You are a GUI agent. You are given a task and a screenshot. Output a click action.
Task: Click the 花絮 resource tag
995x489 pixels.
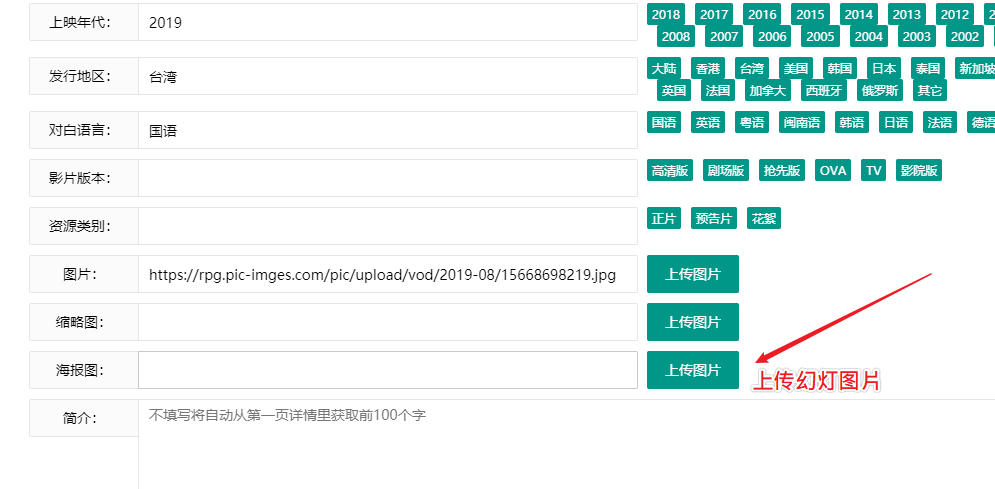(x=764, y=218)
